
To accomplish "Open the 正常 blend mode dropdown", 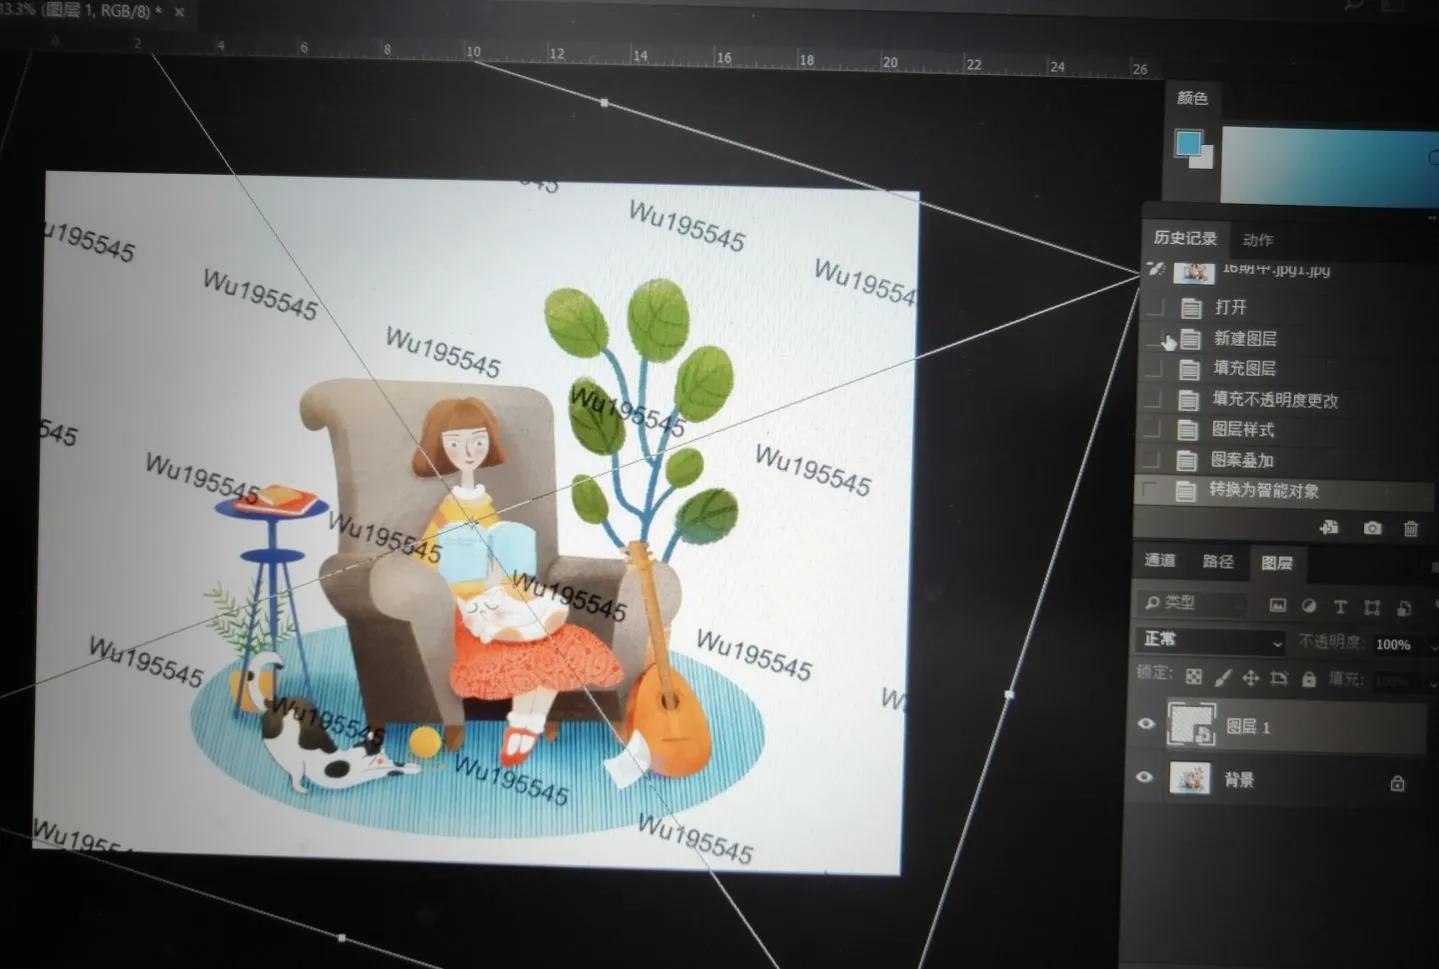I will click(1210, 640).
